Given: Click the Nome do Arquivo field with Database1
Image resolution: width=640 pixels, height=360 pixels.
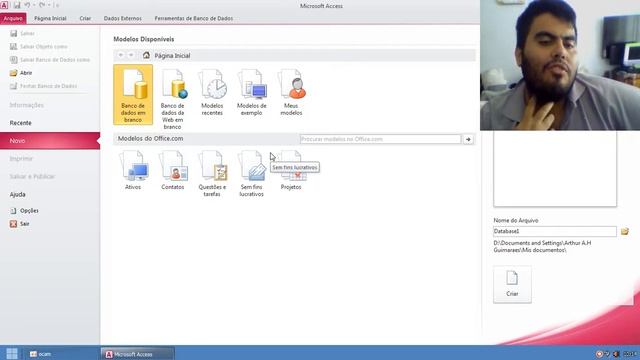Looking at the screenshot, I should (555, 231).
